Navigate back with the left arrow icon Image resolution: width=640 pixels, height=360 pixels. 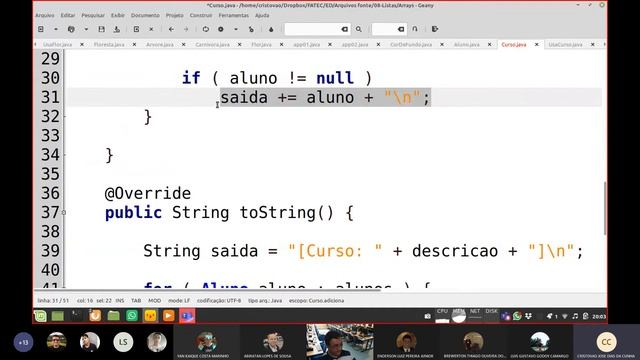tap(171, 29)
